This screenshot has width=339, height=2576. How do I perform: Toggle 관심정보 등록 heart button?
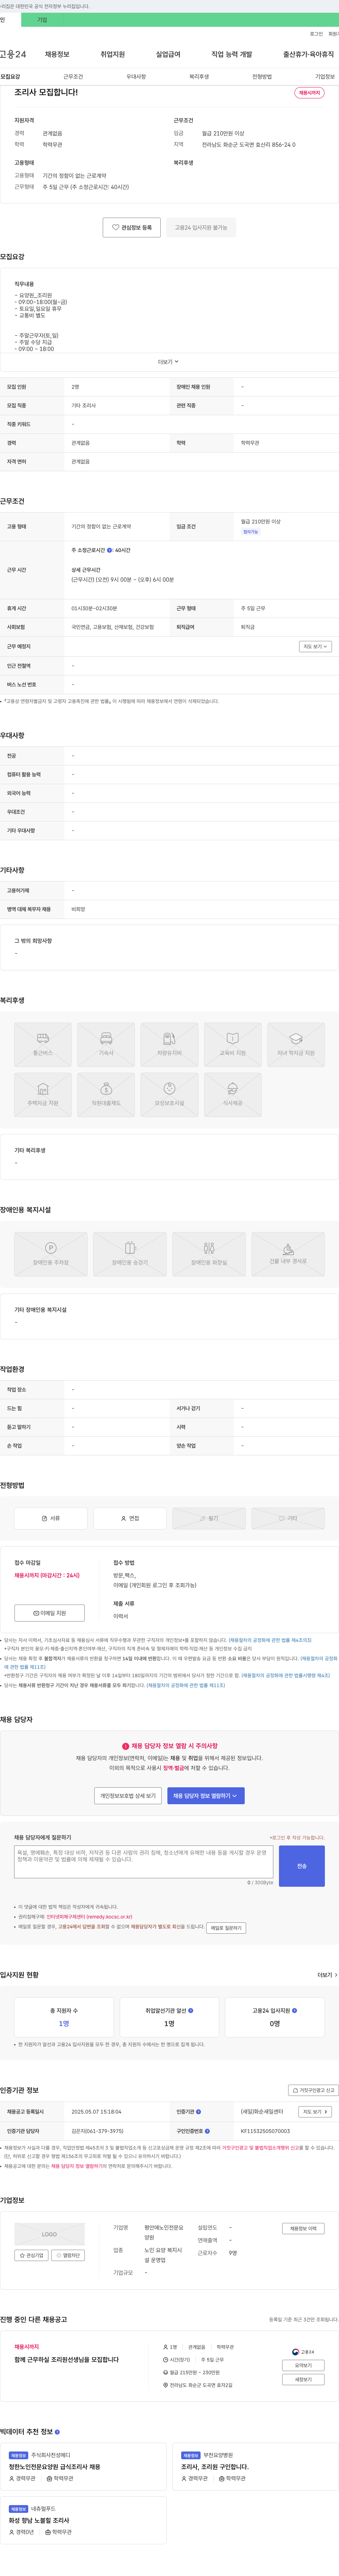[x=132, y=227]
